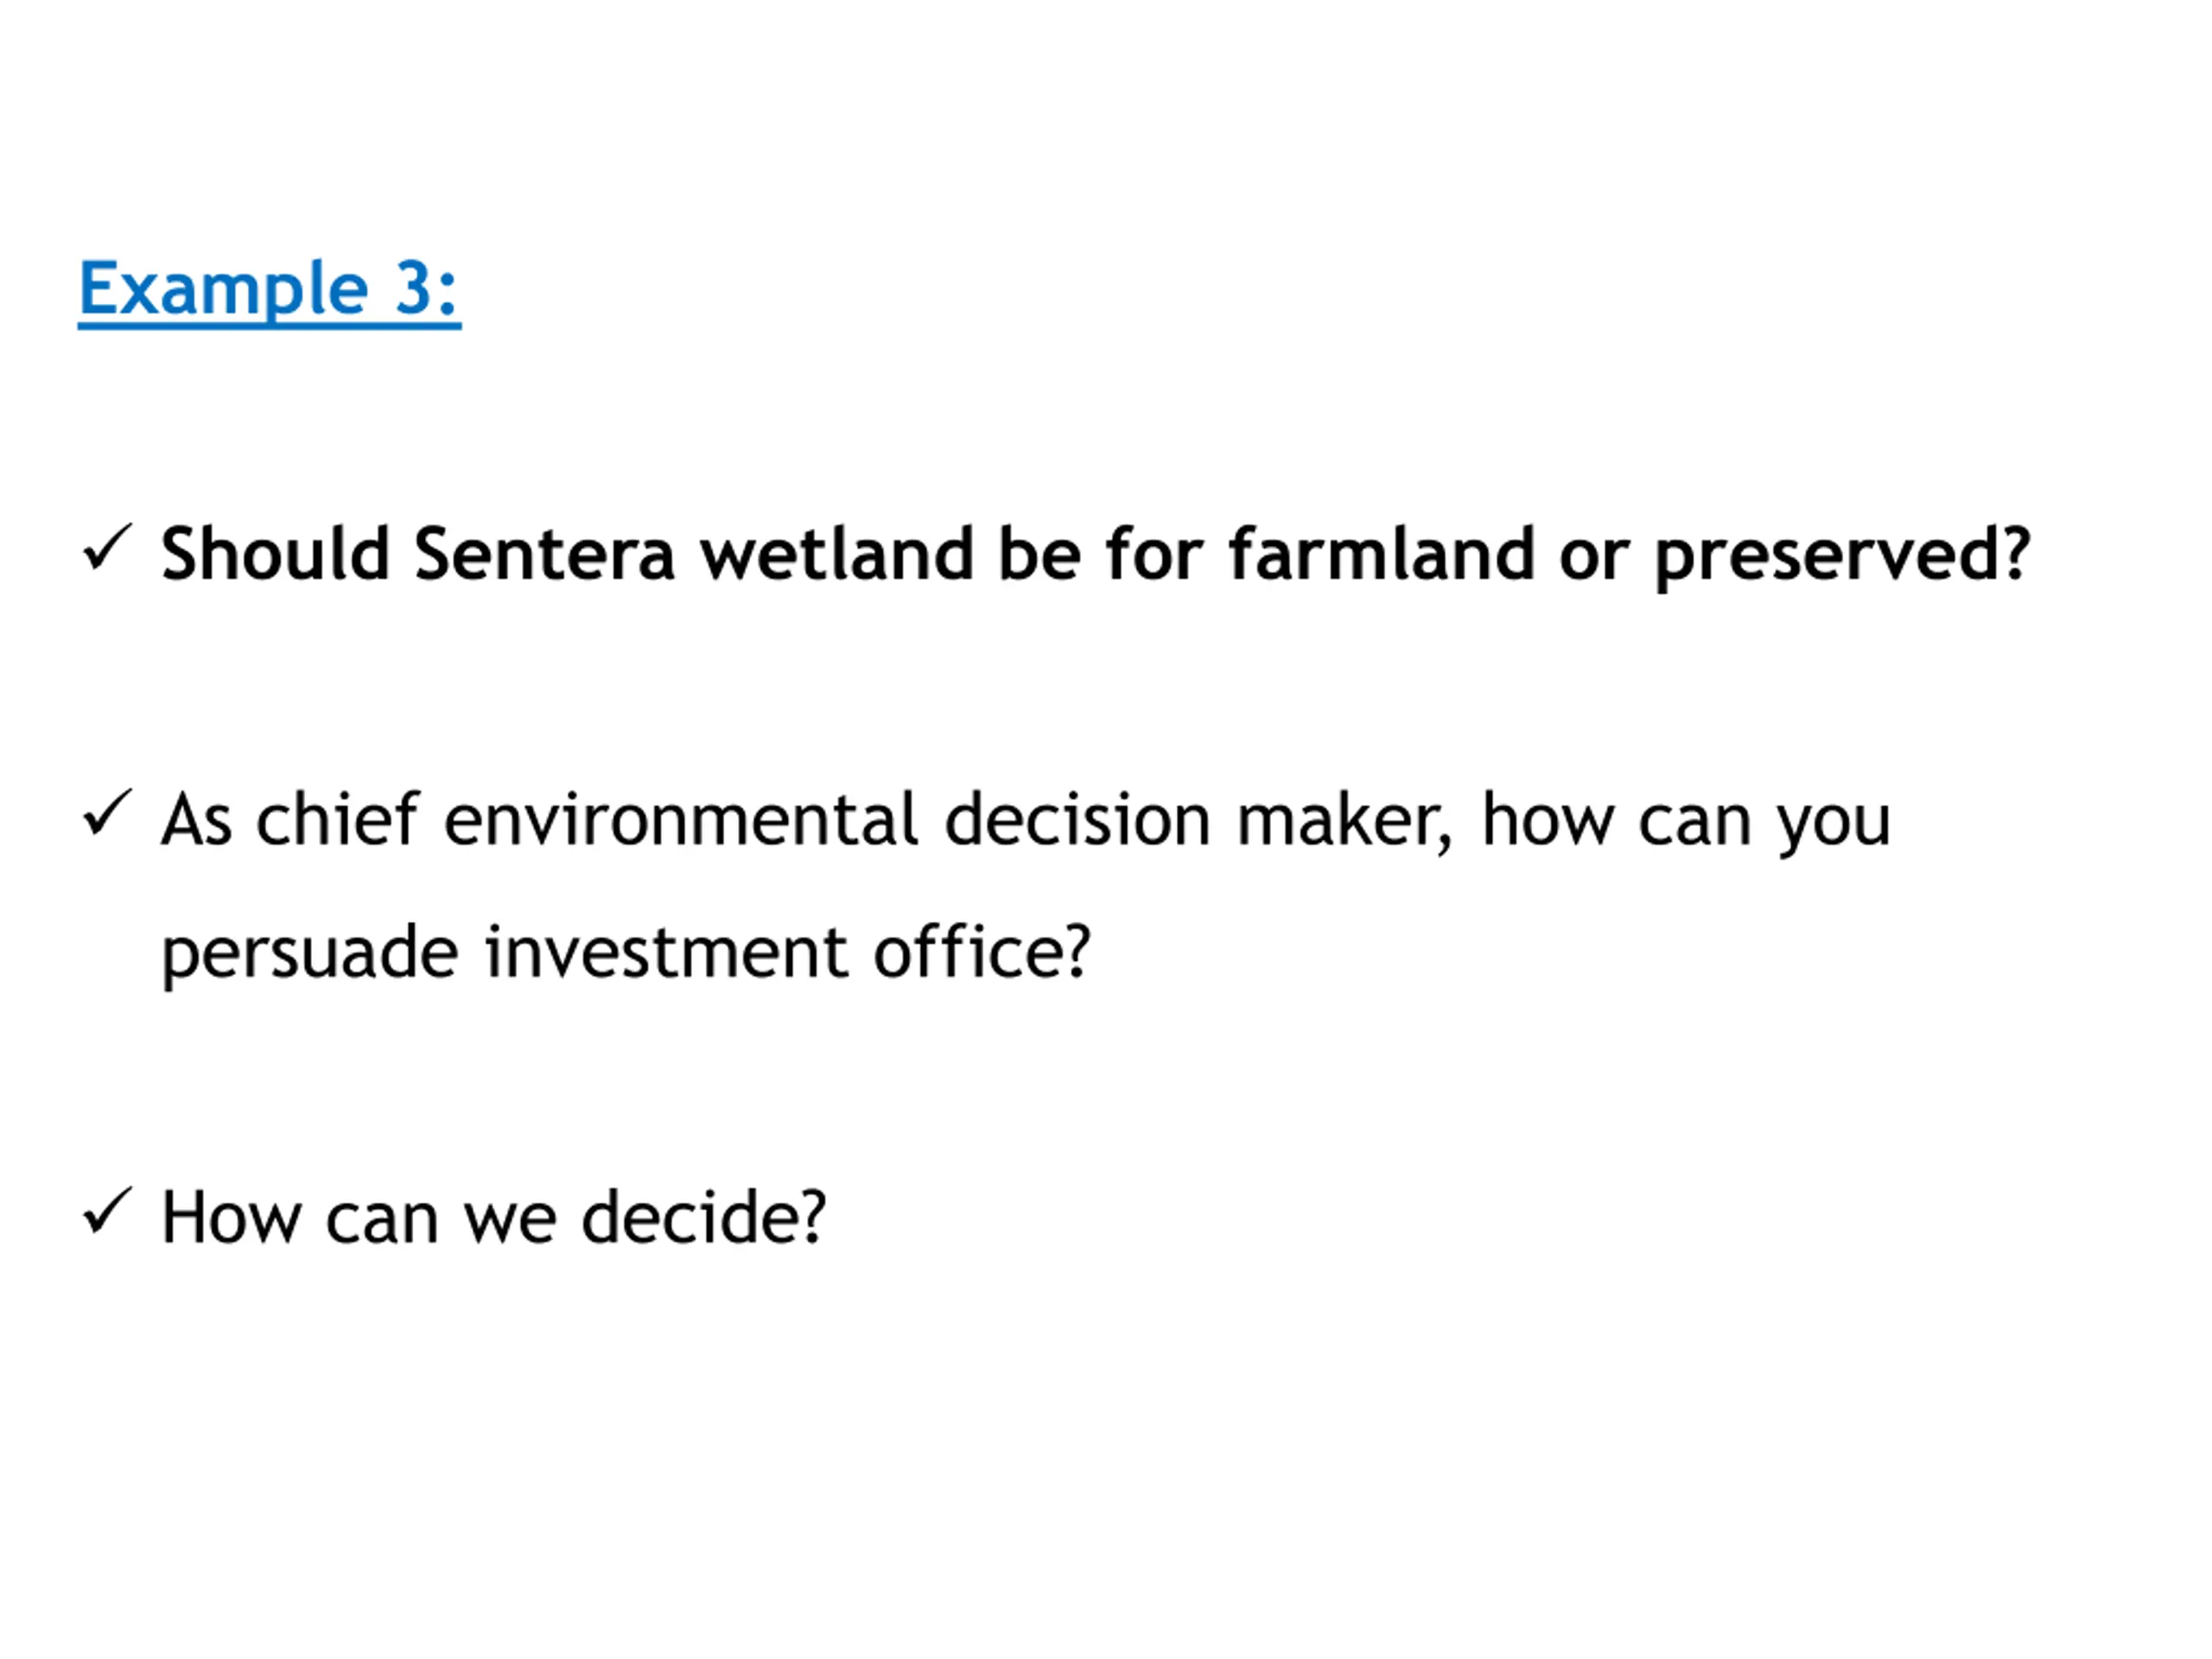The width and height of the screenshot is (2212, 1659).
Task: Click the word "environmental" in the second bullet
Action: click(681, 820)
